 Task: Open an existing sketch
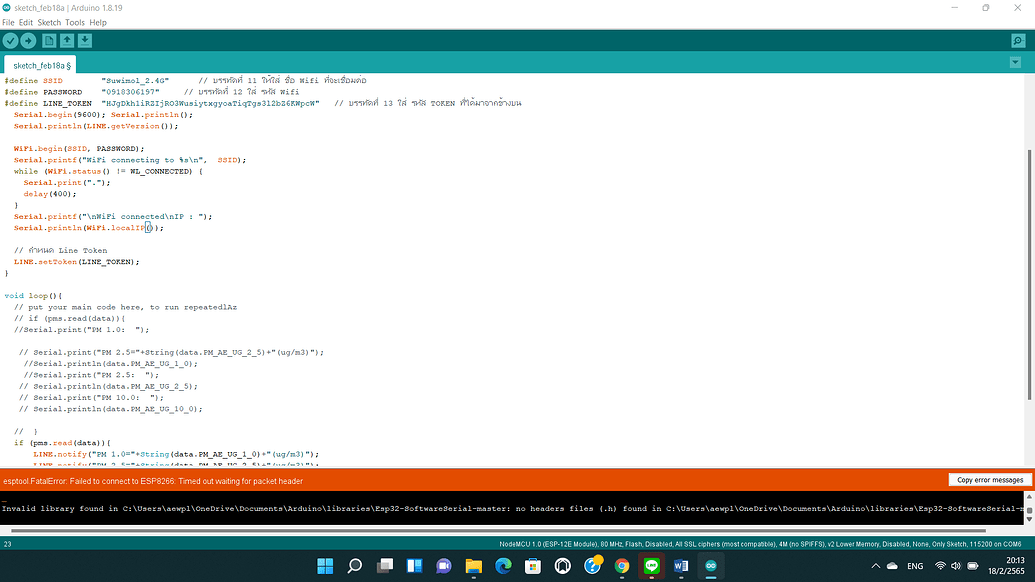tap(67, 41)
